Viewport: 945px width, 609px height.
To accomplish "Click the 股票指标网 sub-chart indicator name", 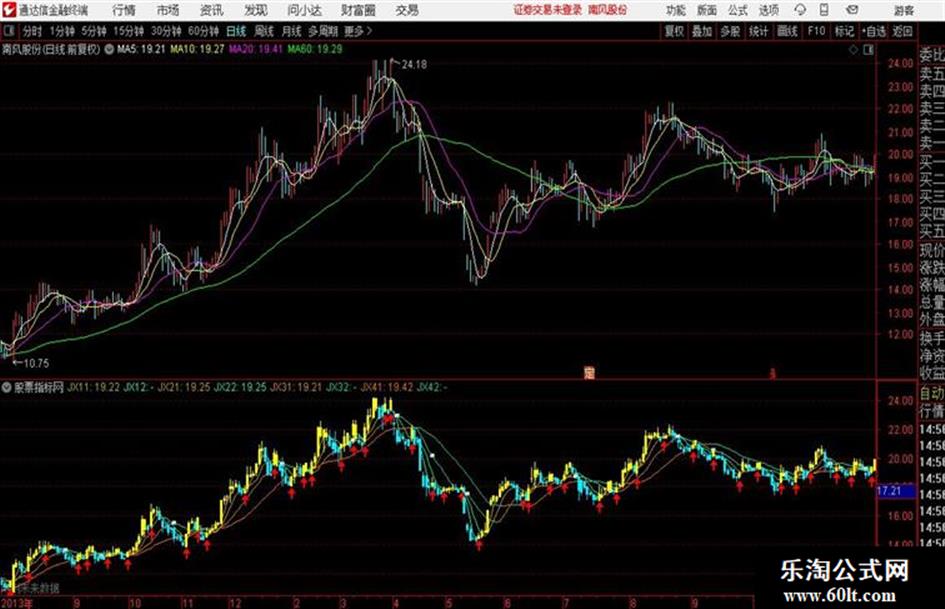I will click(39, 387).
